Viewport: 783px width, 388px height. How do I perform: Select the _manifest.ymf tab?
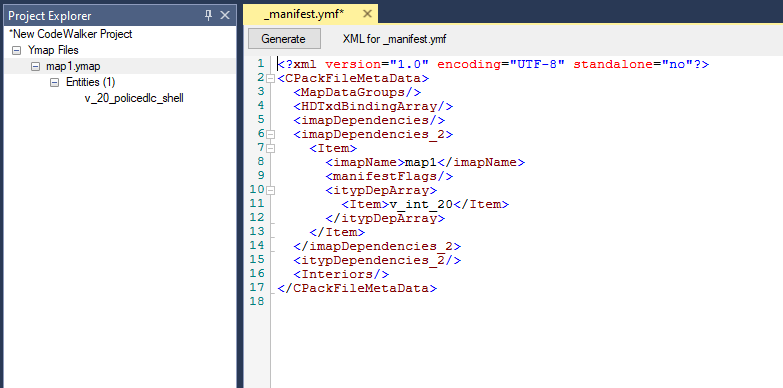pos(304,14)
